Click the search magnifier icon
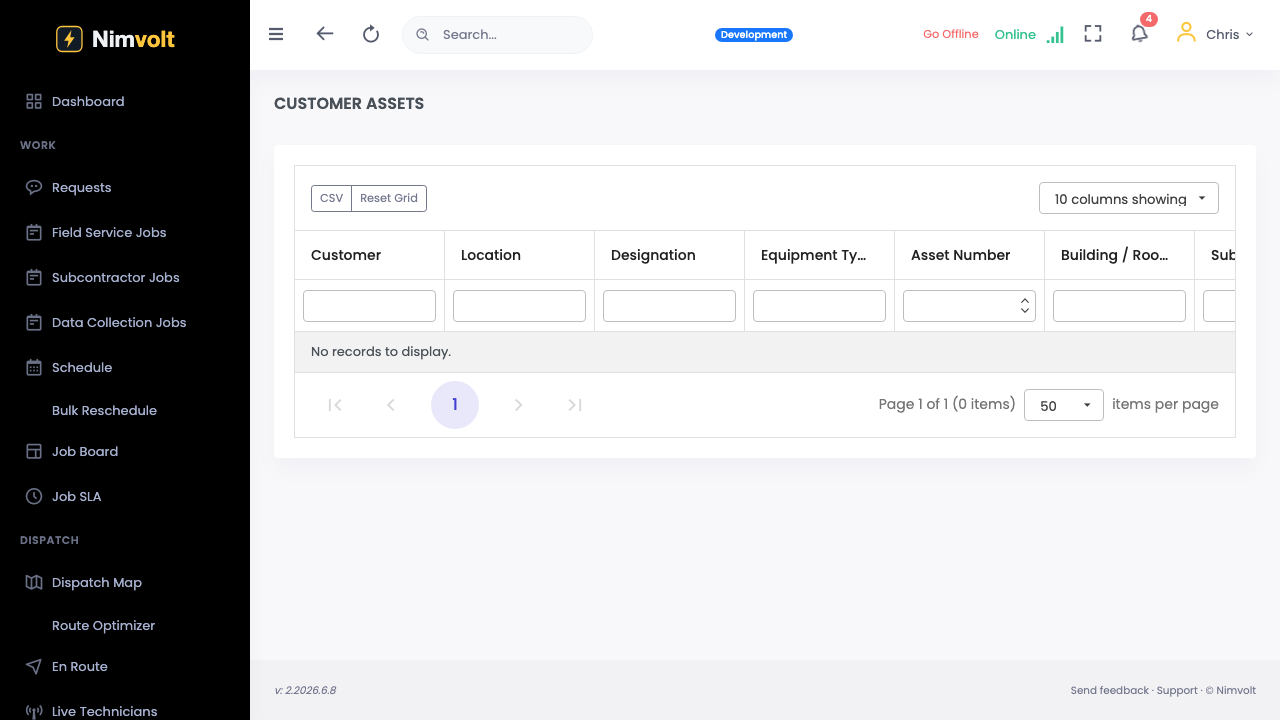 422,35
